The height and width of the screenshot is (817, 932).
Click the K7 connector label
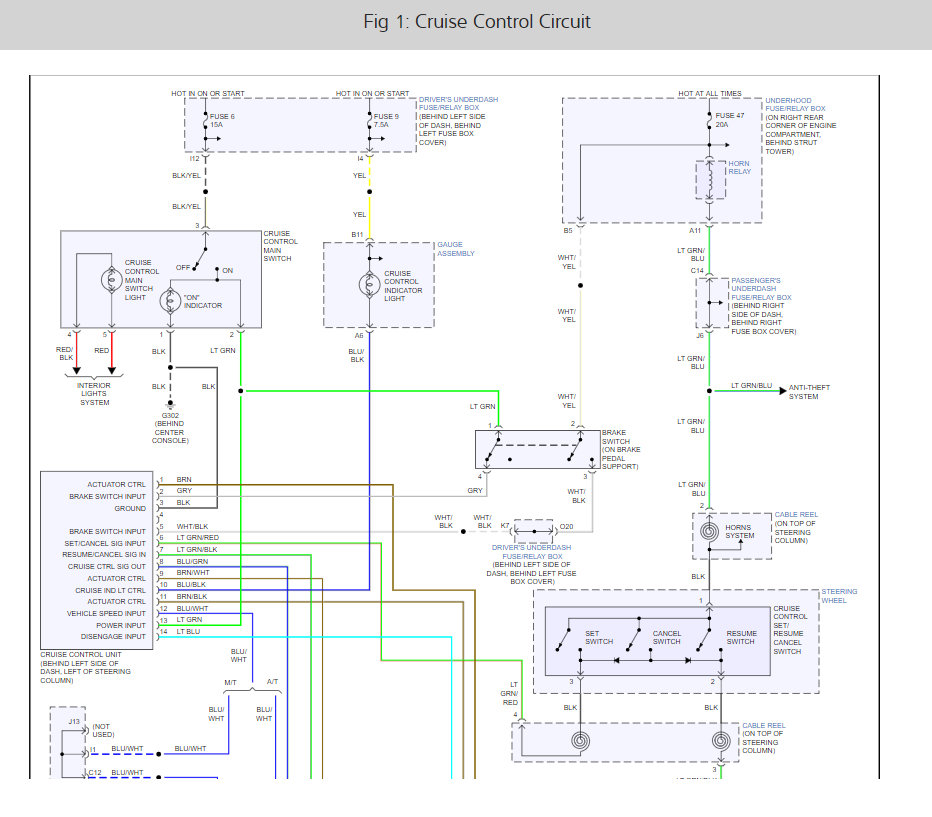[x=505, y=526]
